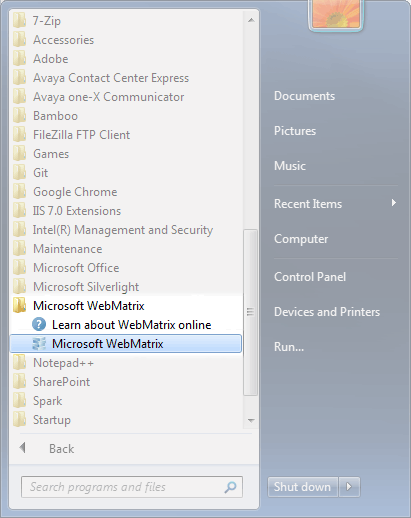Expand Avaya one-X Communicator folder
411x518 pixels.
pos(108,97)
